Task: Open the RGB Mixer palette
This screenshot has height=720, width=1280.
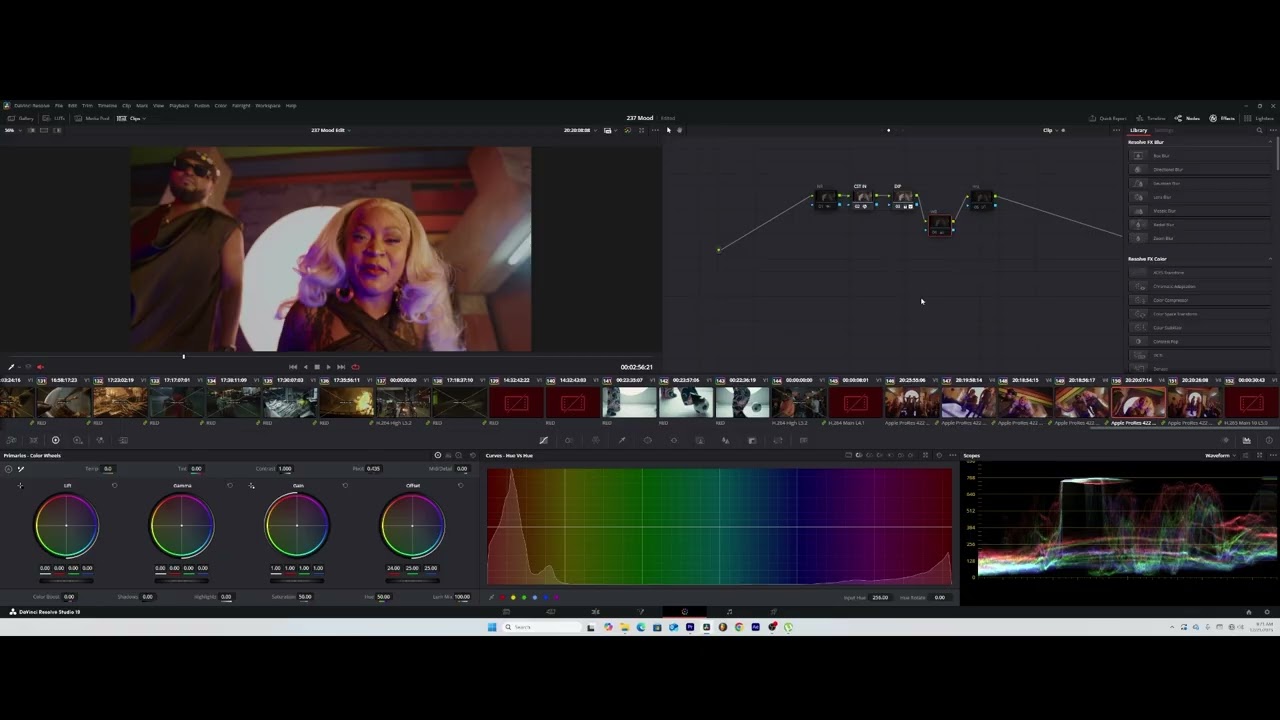Action: (100, 440)
